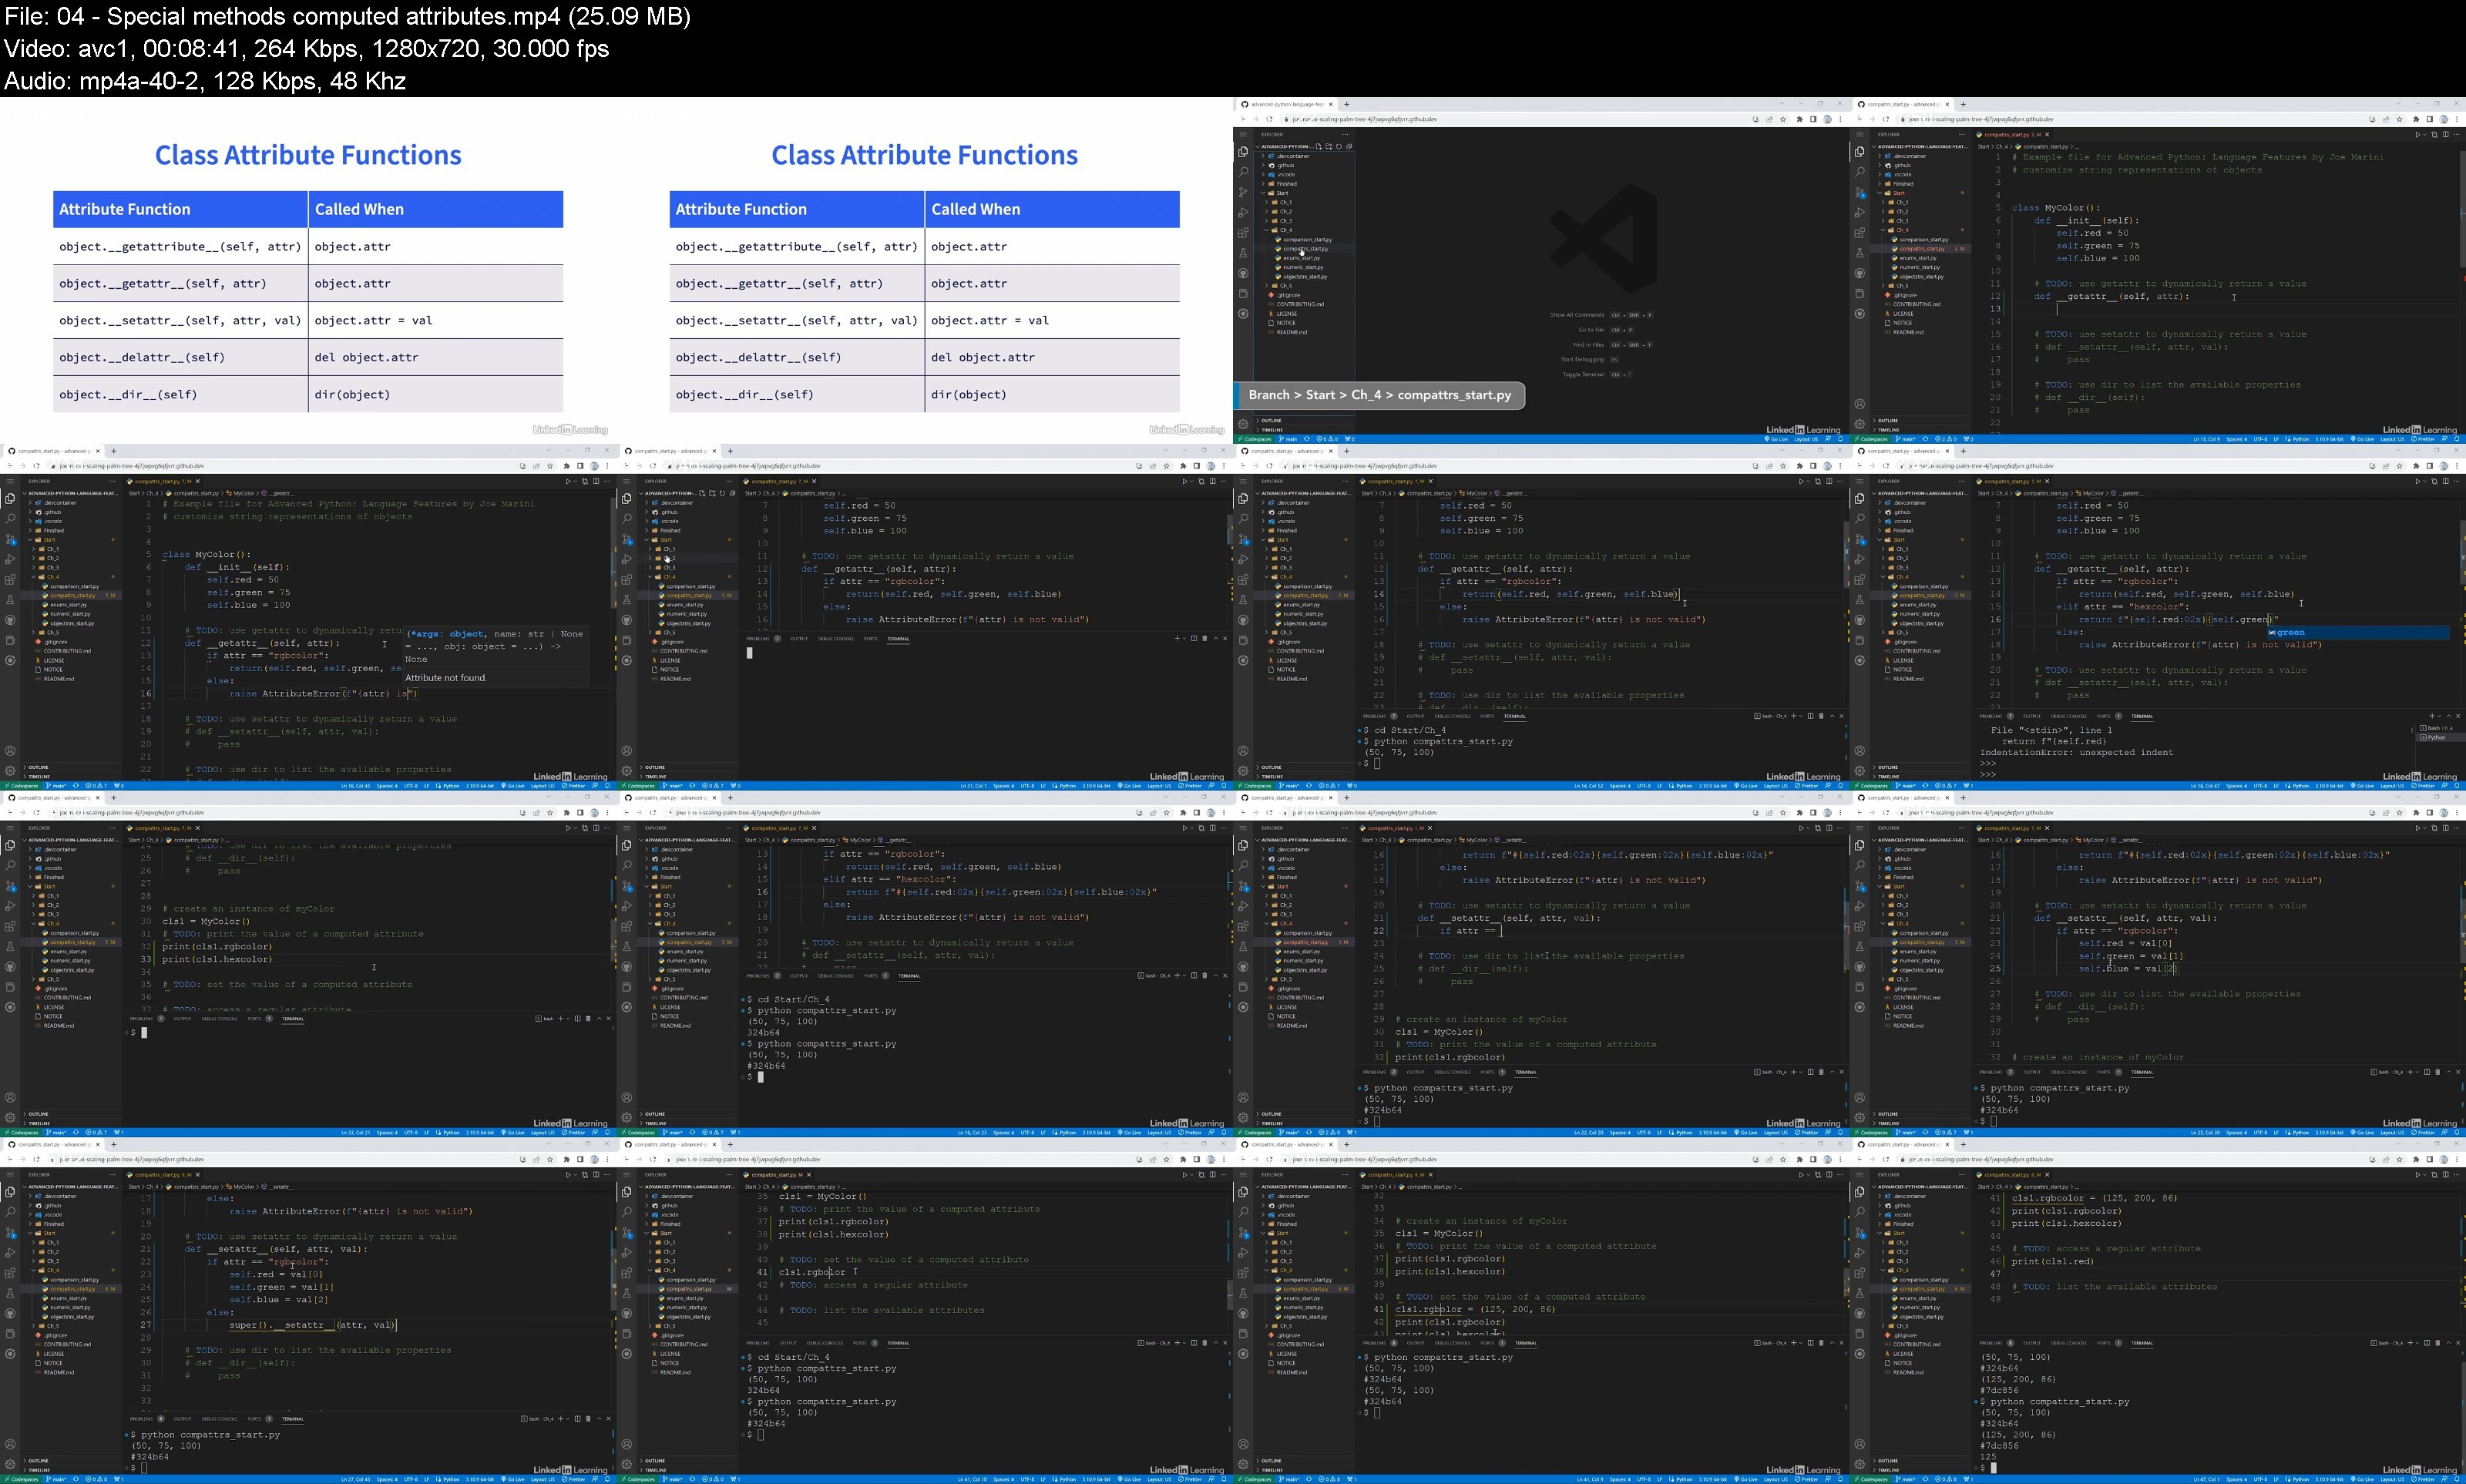Welcome-screen frame: open the Extensions icon
The height and width of the screenshot is (1484, 2466).
(1244, 233)
